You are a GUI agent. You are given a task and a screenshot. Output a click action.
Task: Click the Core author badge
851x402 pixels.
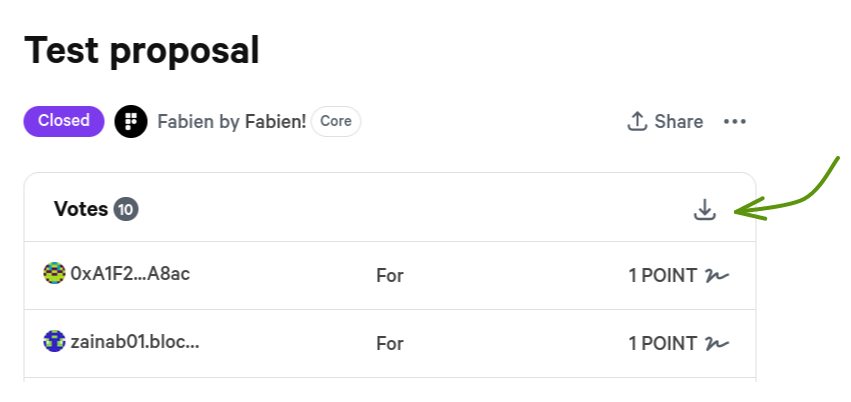[336, 121]
